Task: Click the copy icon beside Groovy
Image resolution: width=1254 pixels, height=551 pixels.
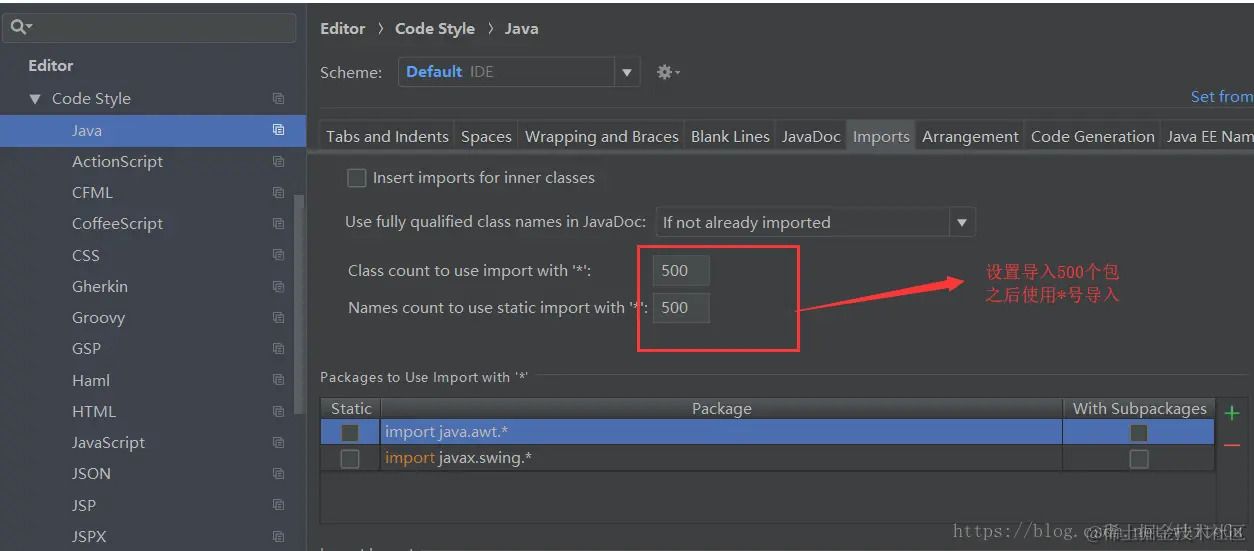Action: coord(278,318)
